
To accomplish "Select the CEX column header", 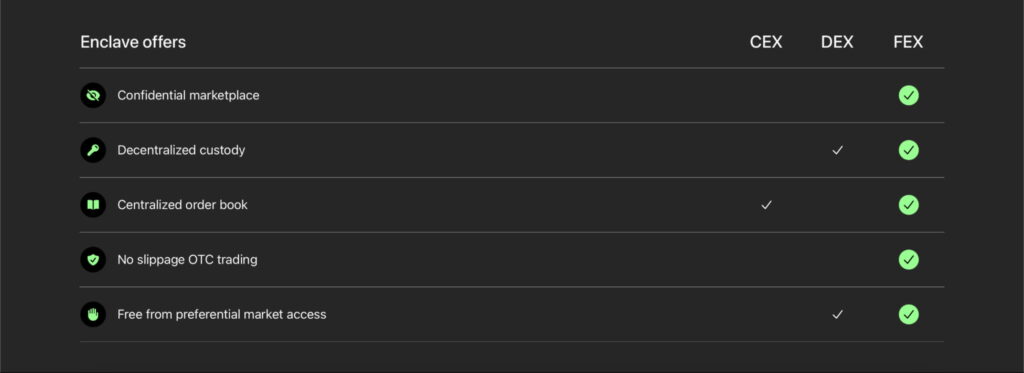I will point(766,42).
